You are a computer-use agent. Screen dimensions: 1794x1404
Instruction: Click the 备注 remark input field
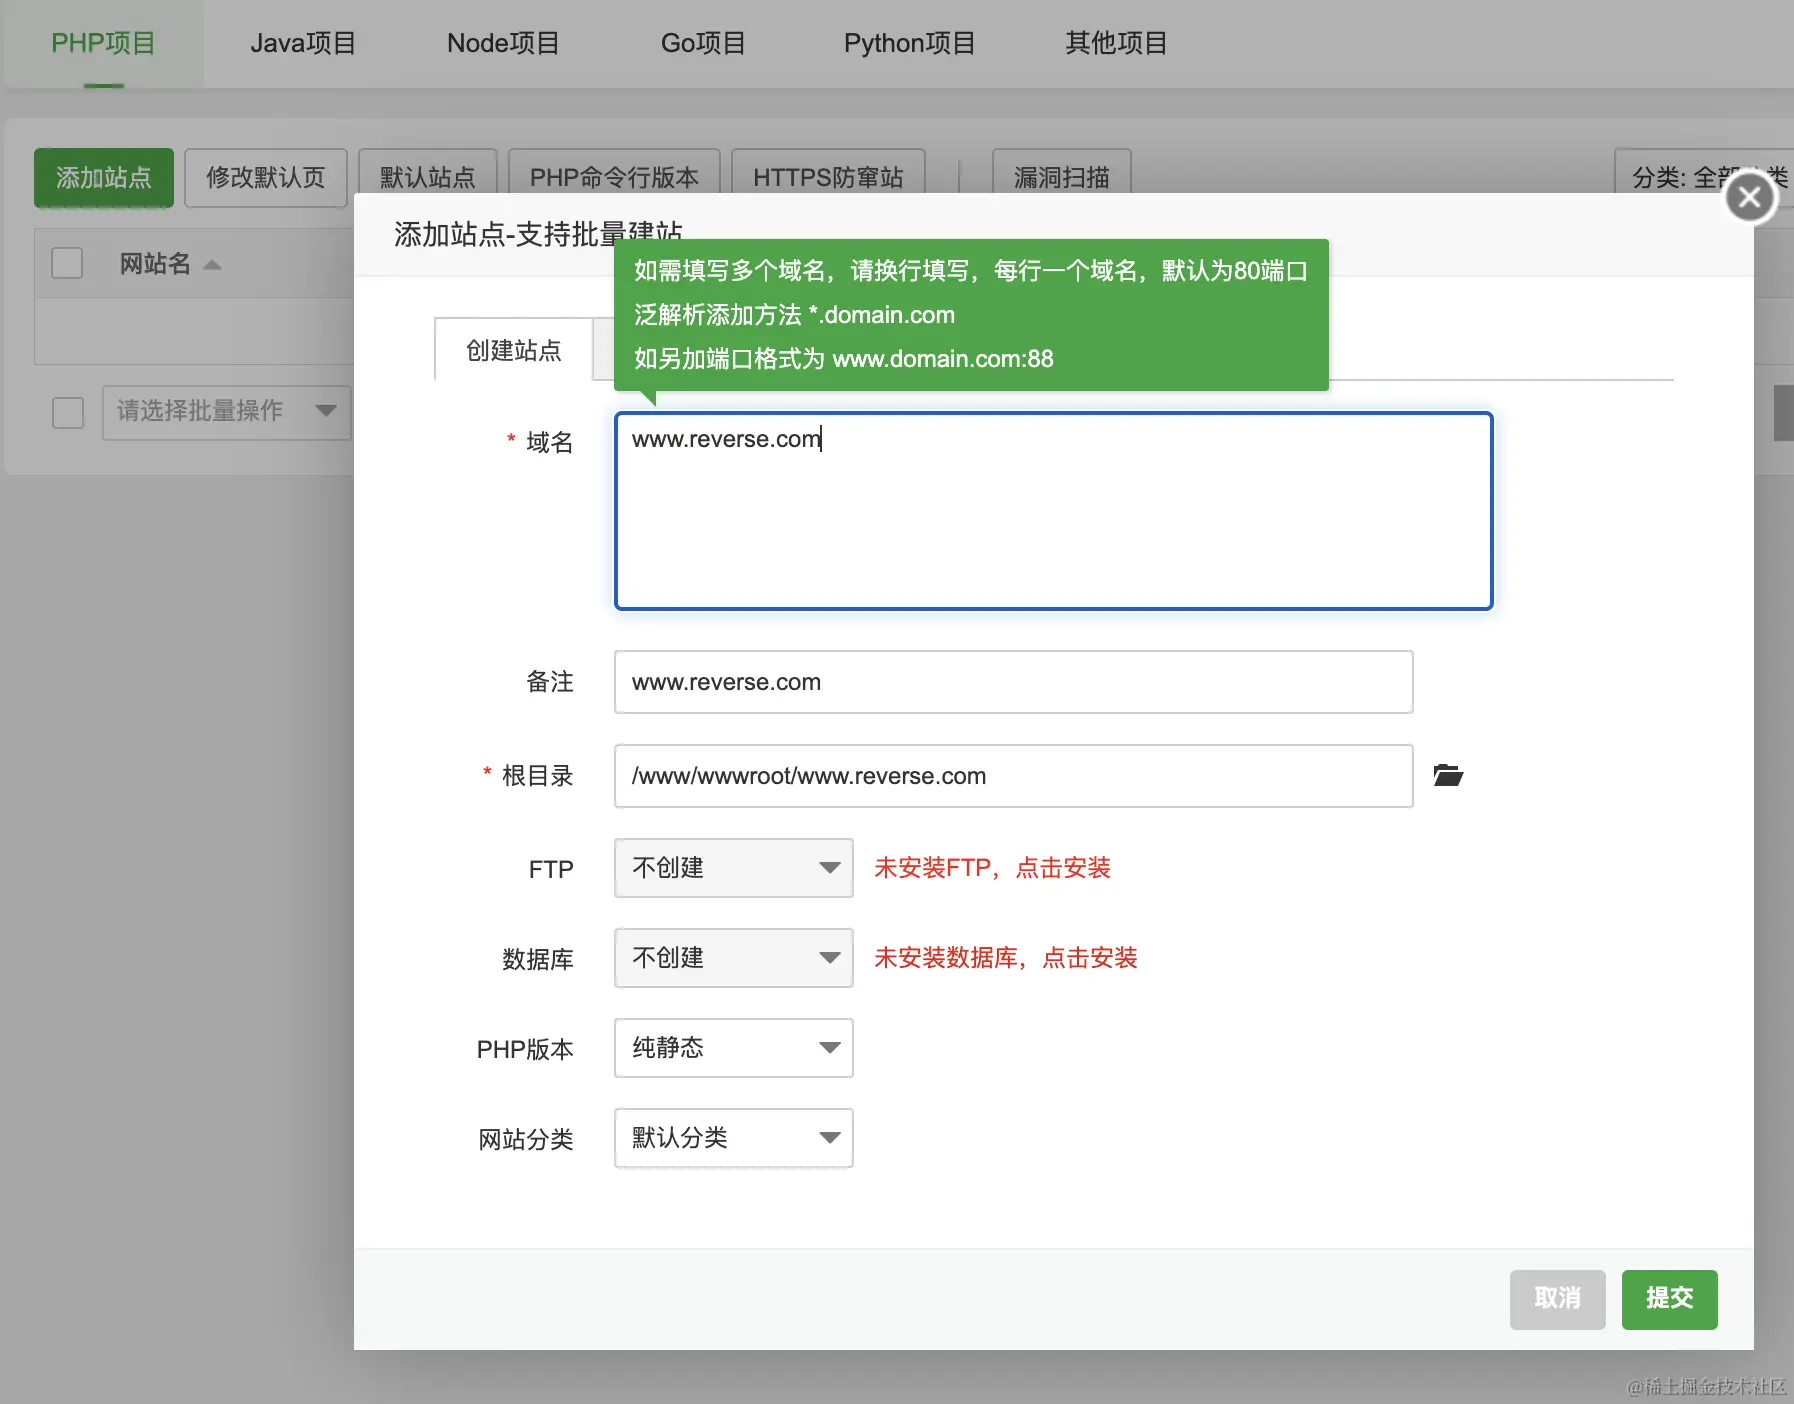coord(1014,682)
